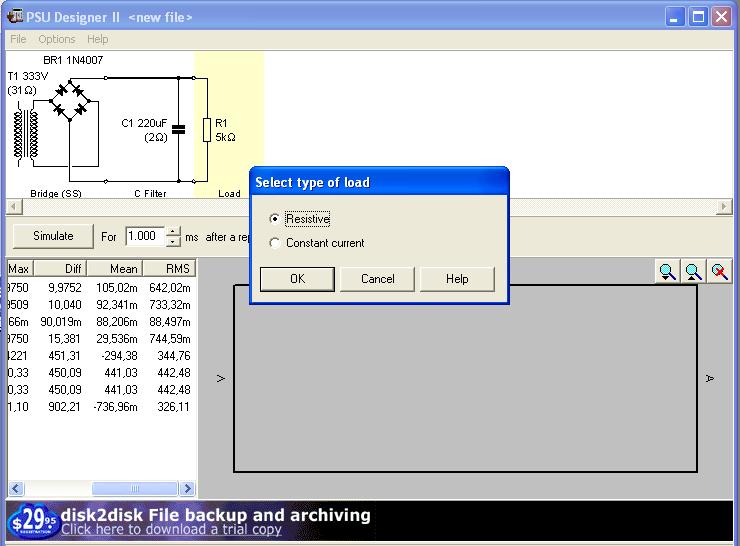Viewport: 740px width, 546px height.
Task: Click the Simulate button
Action: click(x=53, y=236)
